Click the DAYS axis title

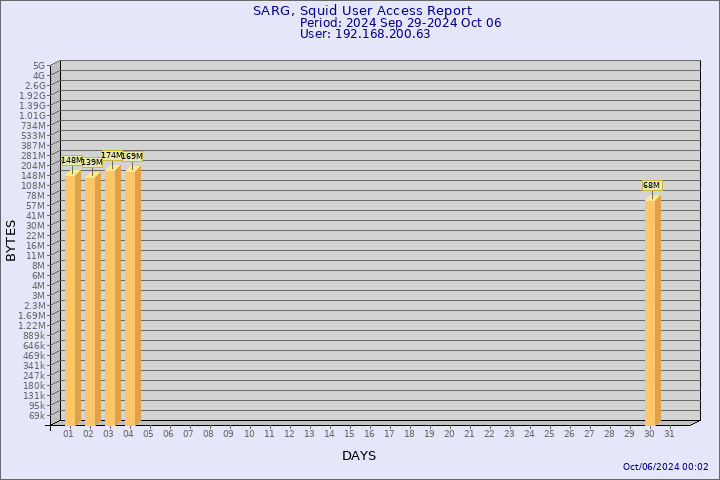click(359, 455)
